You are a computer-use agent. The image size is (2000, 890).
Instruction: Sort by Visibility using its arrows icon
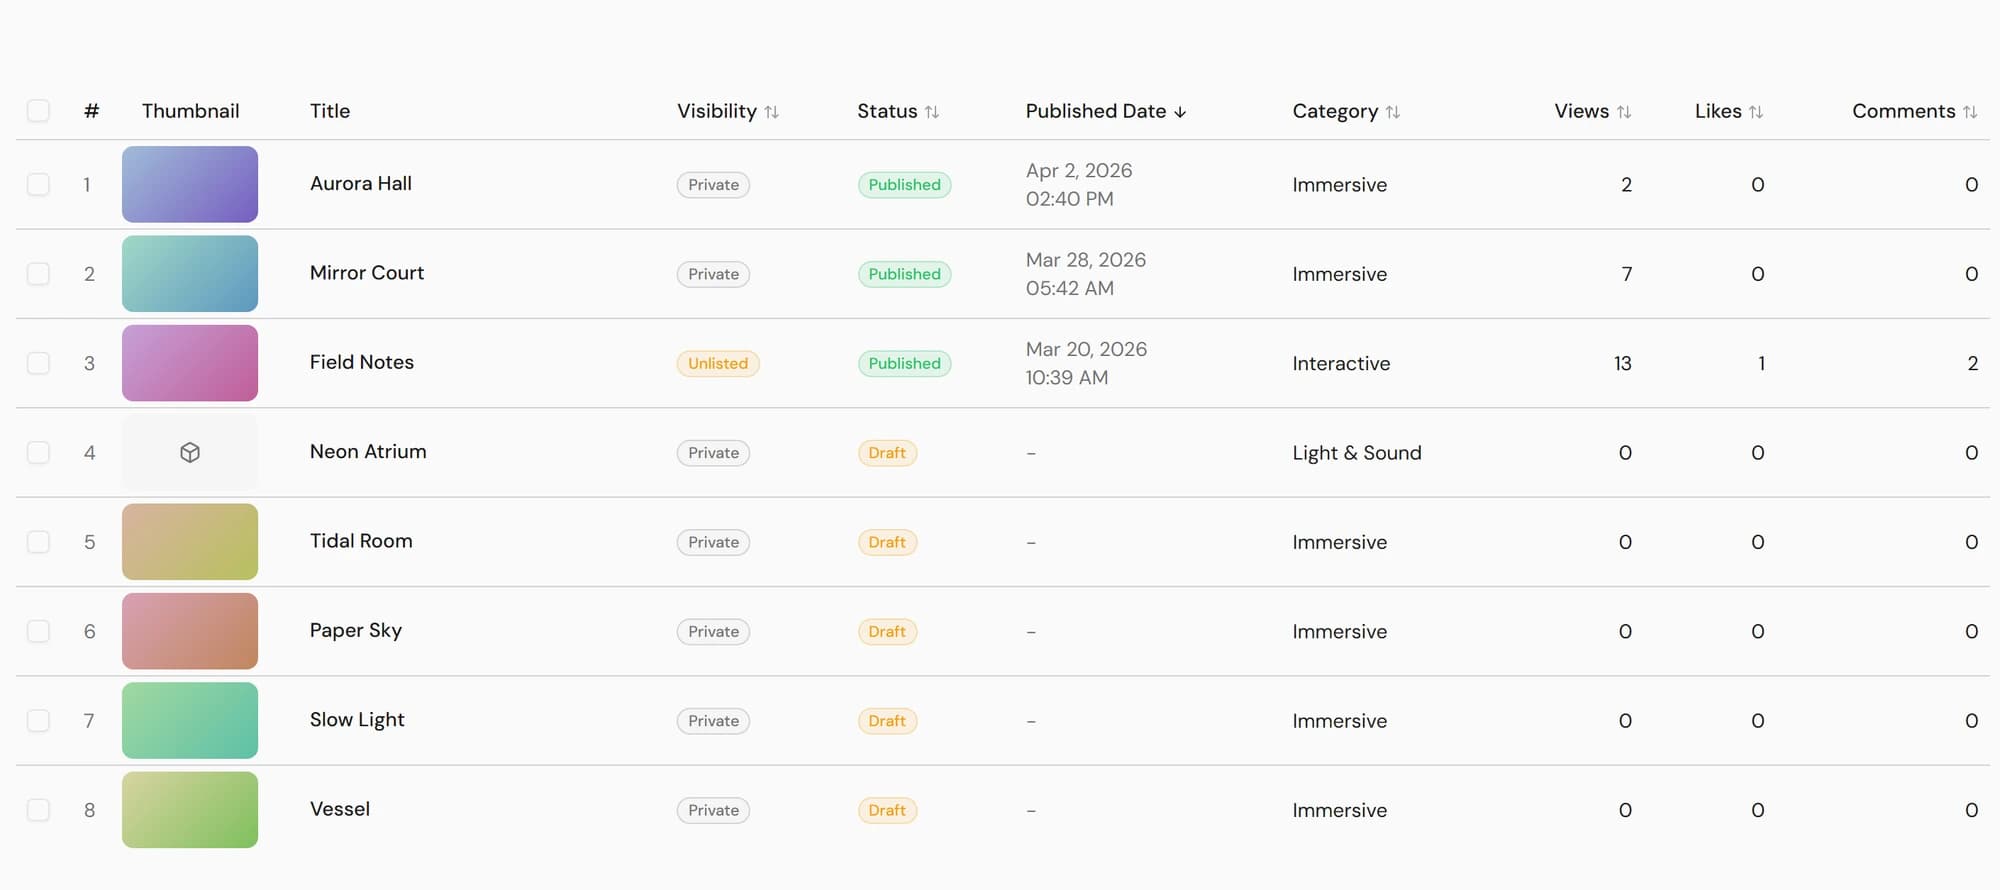[771, 112]
